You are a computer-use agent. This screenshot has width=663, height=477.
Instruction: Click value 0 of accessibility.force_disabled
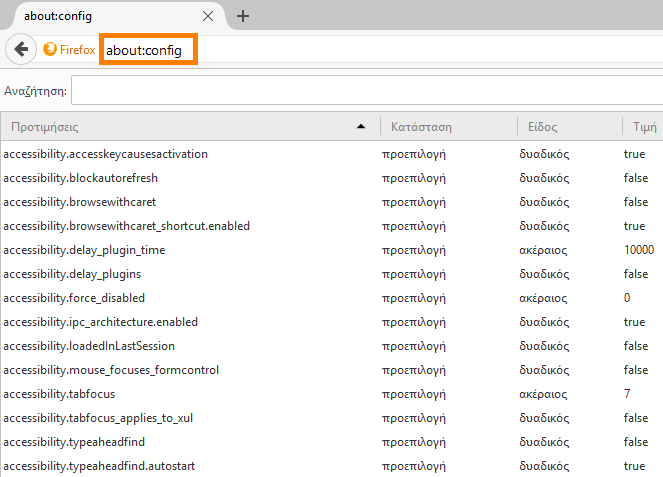(627, 298)
